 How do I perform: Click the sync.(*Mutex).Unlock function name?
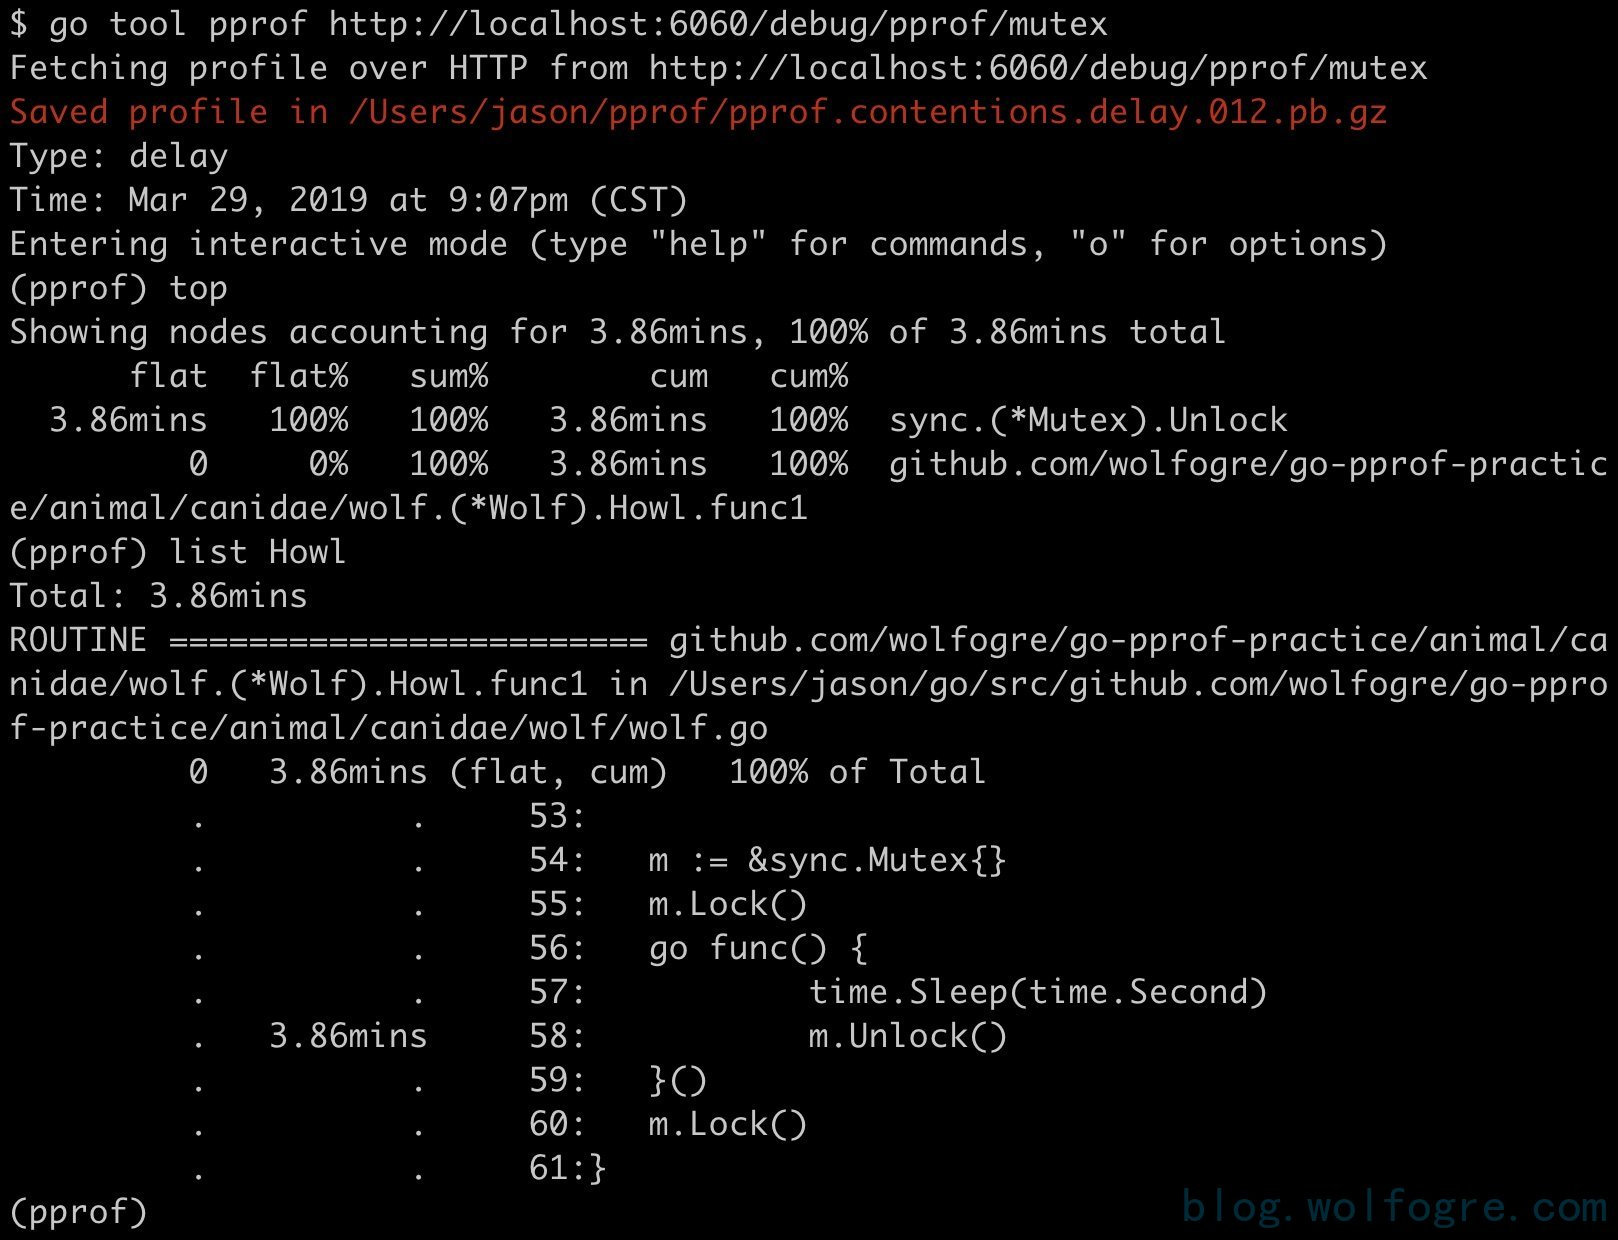1088,420
